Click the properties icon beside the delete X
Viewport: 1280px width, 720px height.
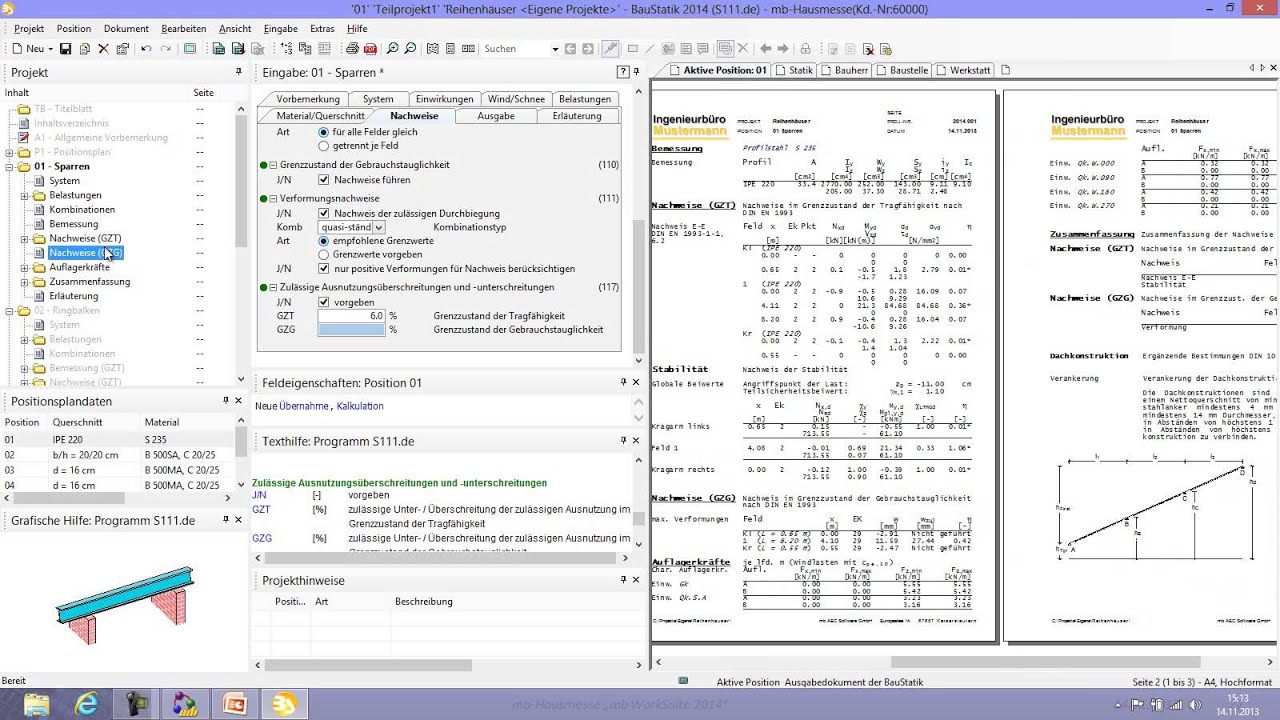point(122,49)
